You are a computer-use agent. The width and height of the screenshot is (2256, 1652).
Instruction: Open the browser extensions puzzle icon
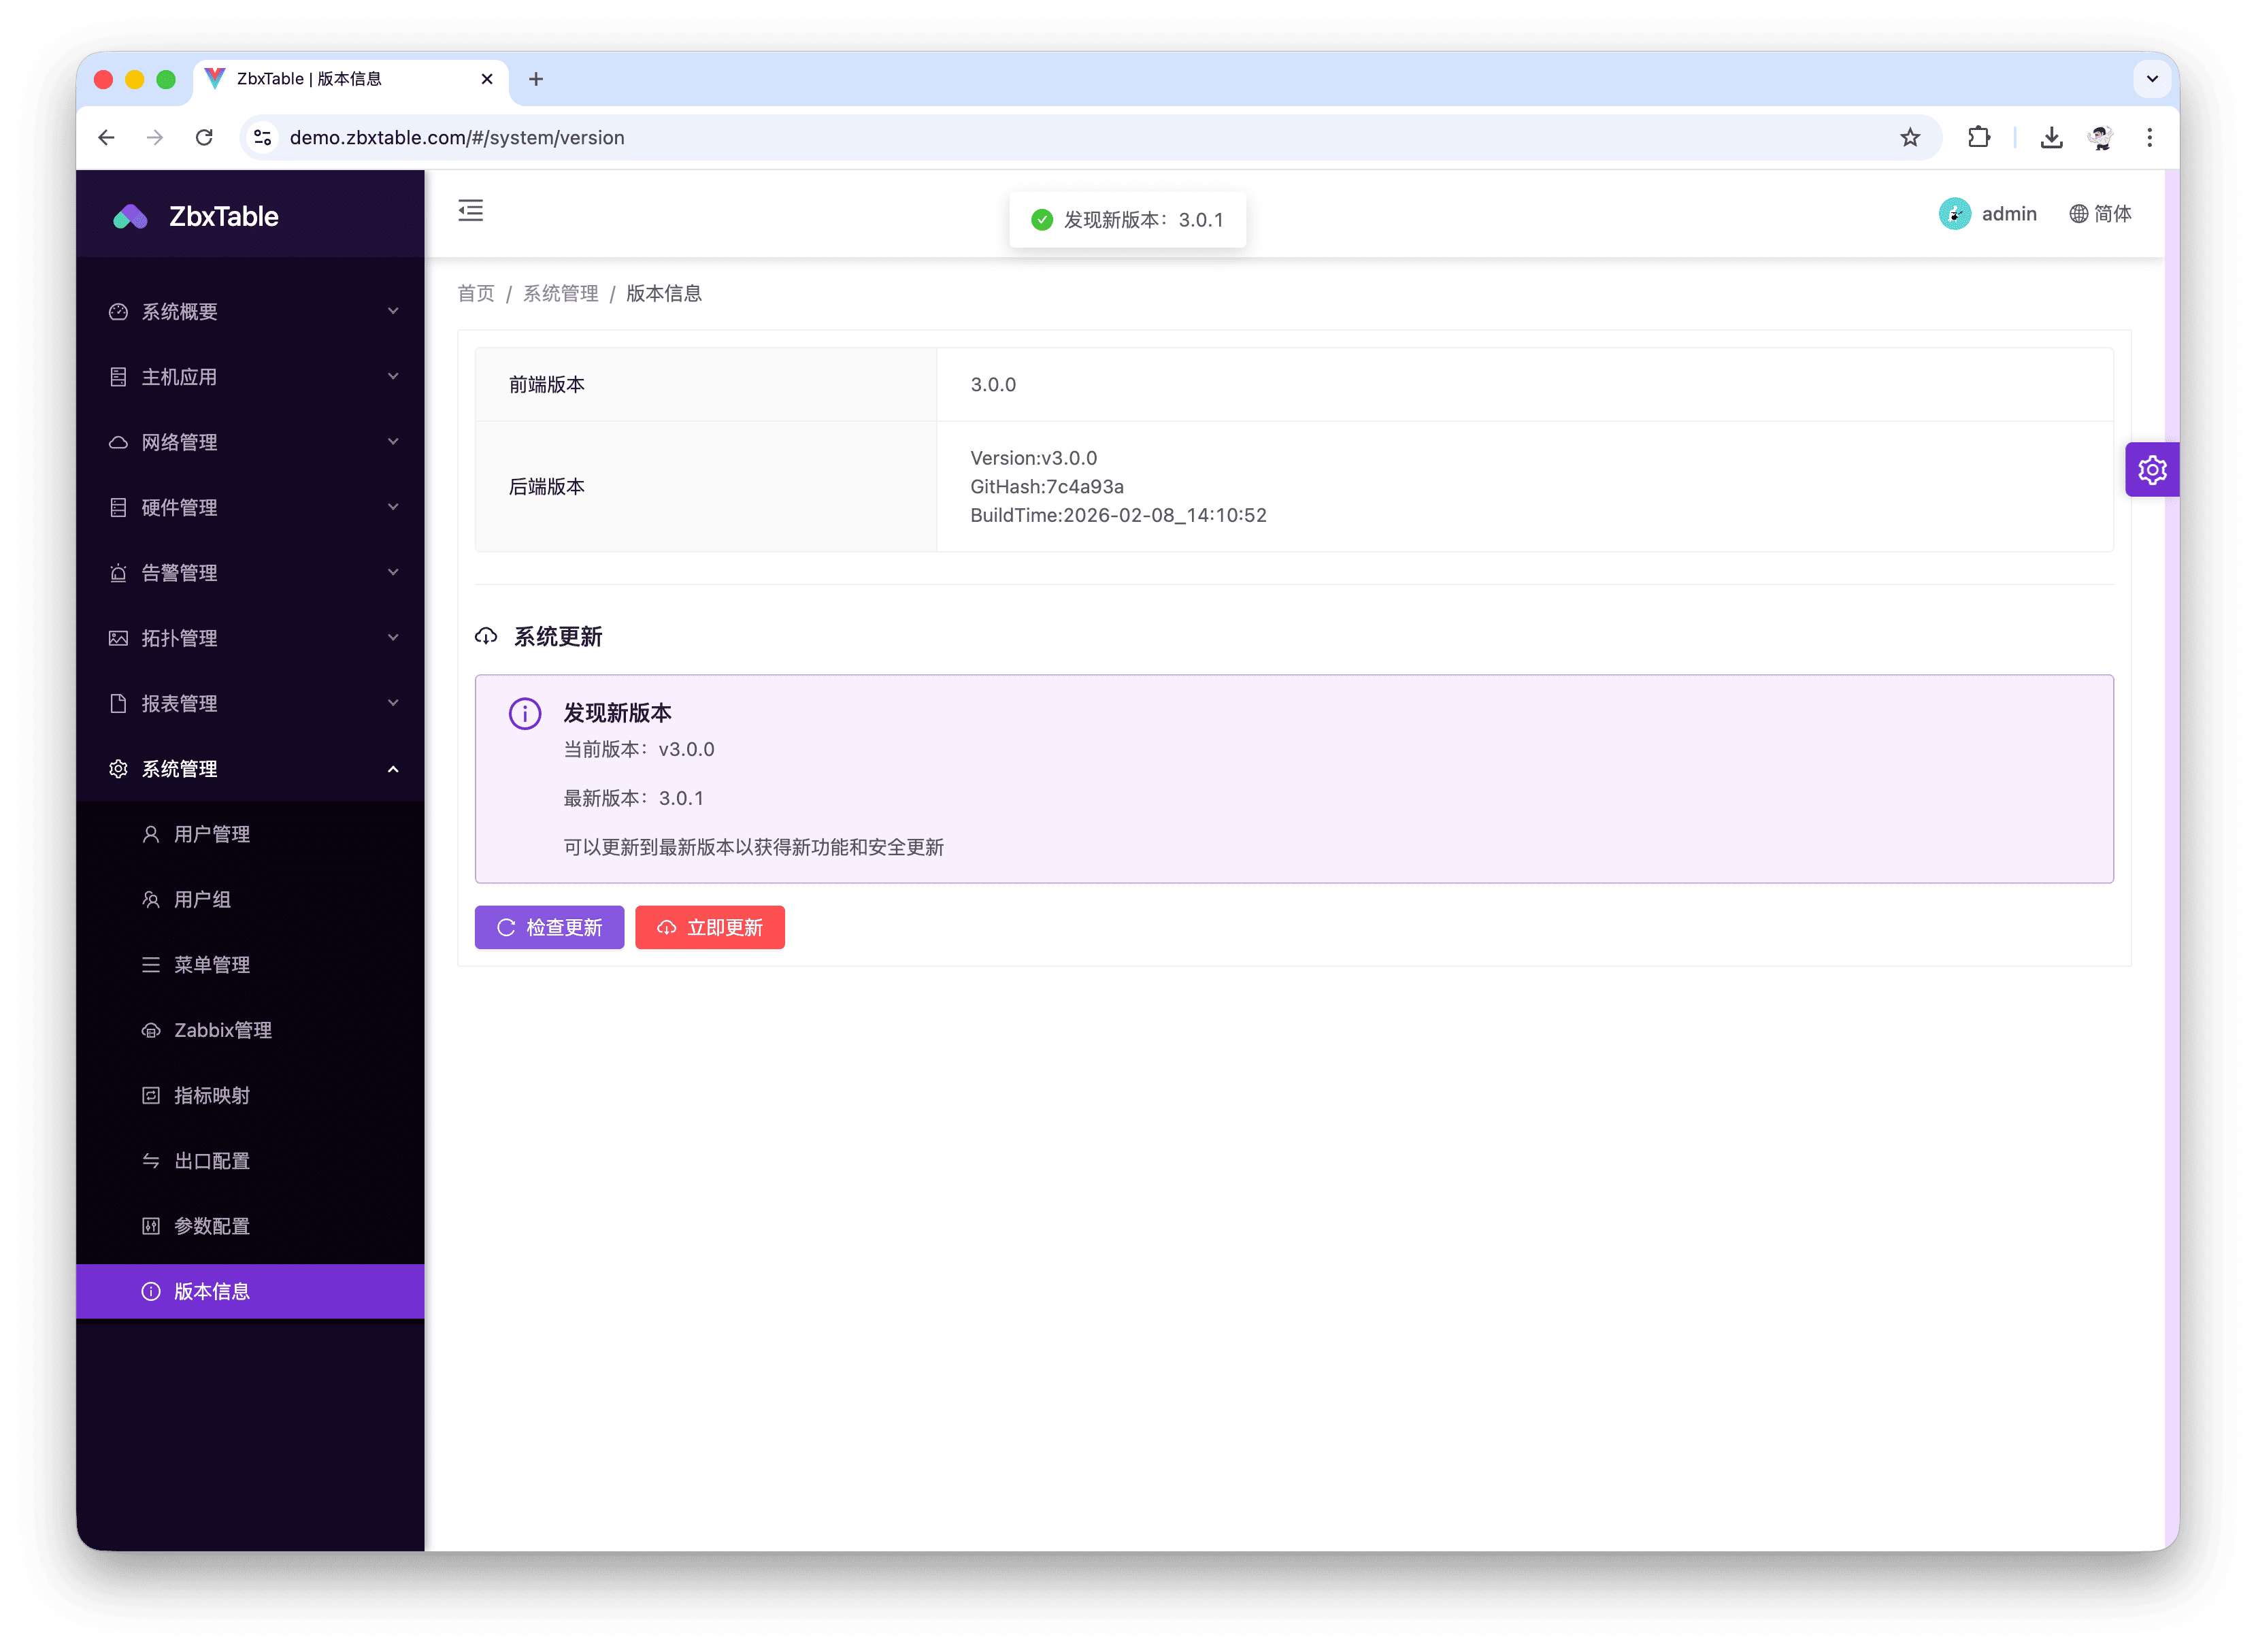(x=1978, y=138)
